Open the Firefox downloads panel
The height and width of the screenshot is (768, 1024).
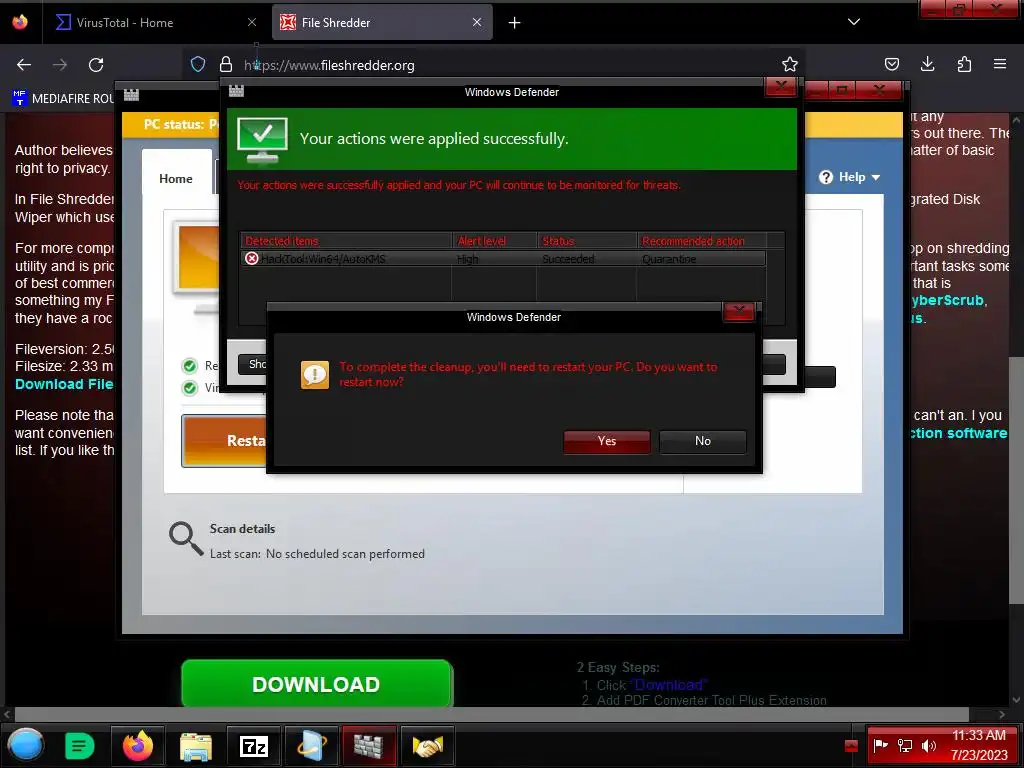(x=927, y=64)
